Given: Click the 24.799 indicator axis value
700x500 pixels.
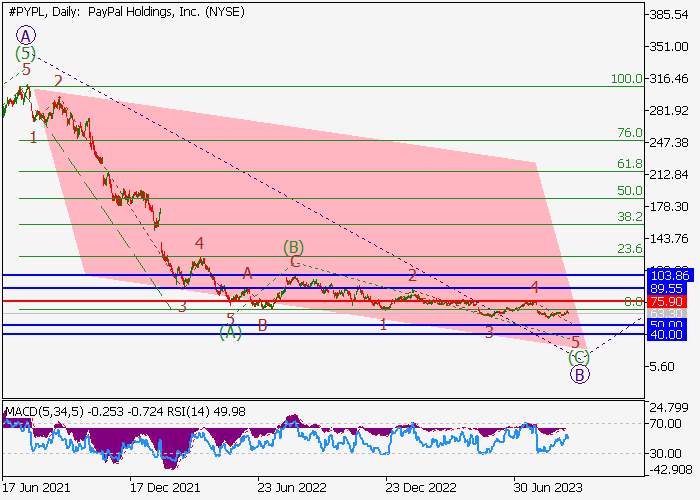Looking at the screenshot, I should tap(671, 408).
